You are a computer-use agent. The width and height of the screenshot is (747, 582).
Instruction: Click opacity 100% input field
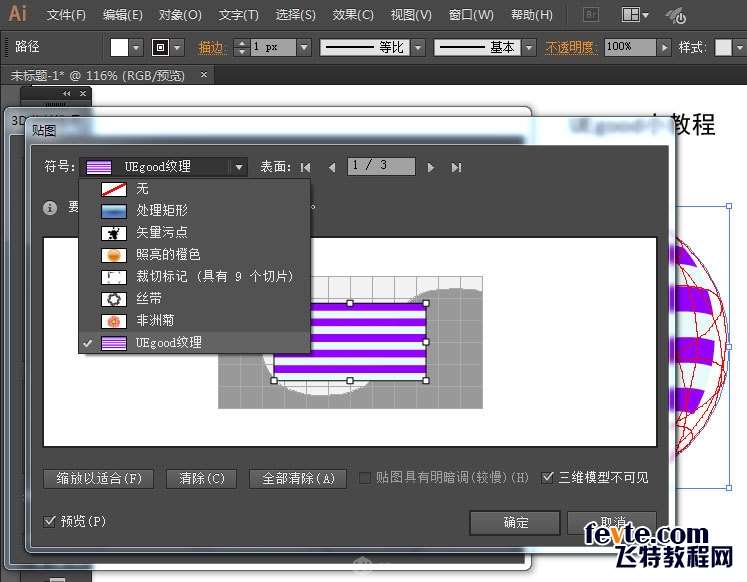[630, 47]
